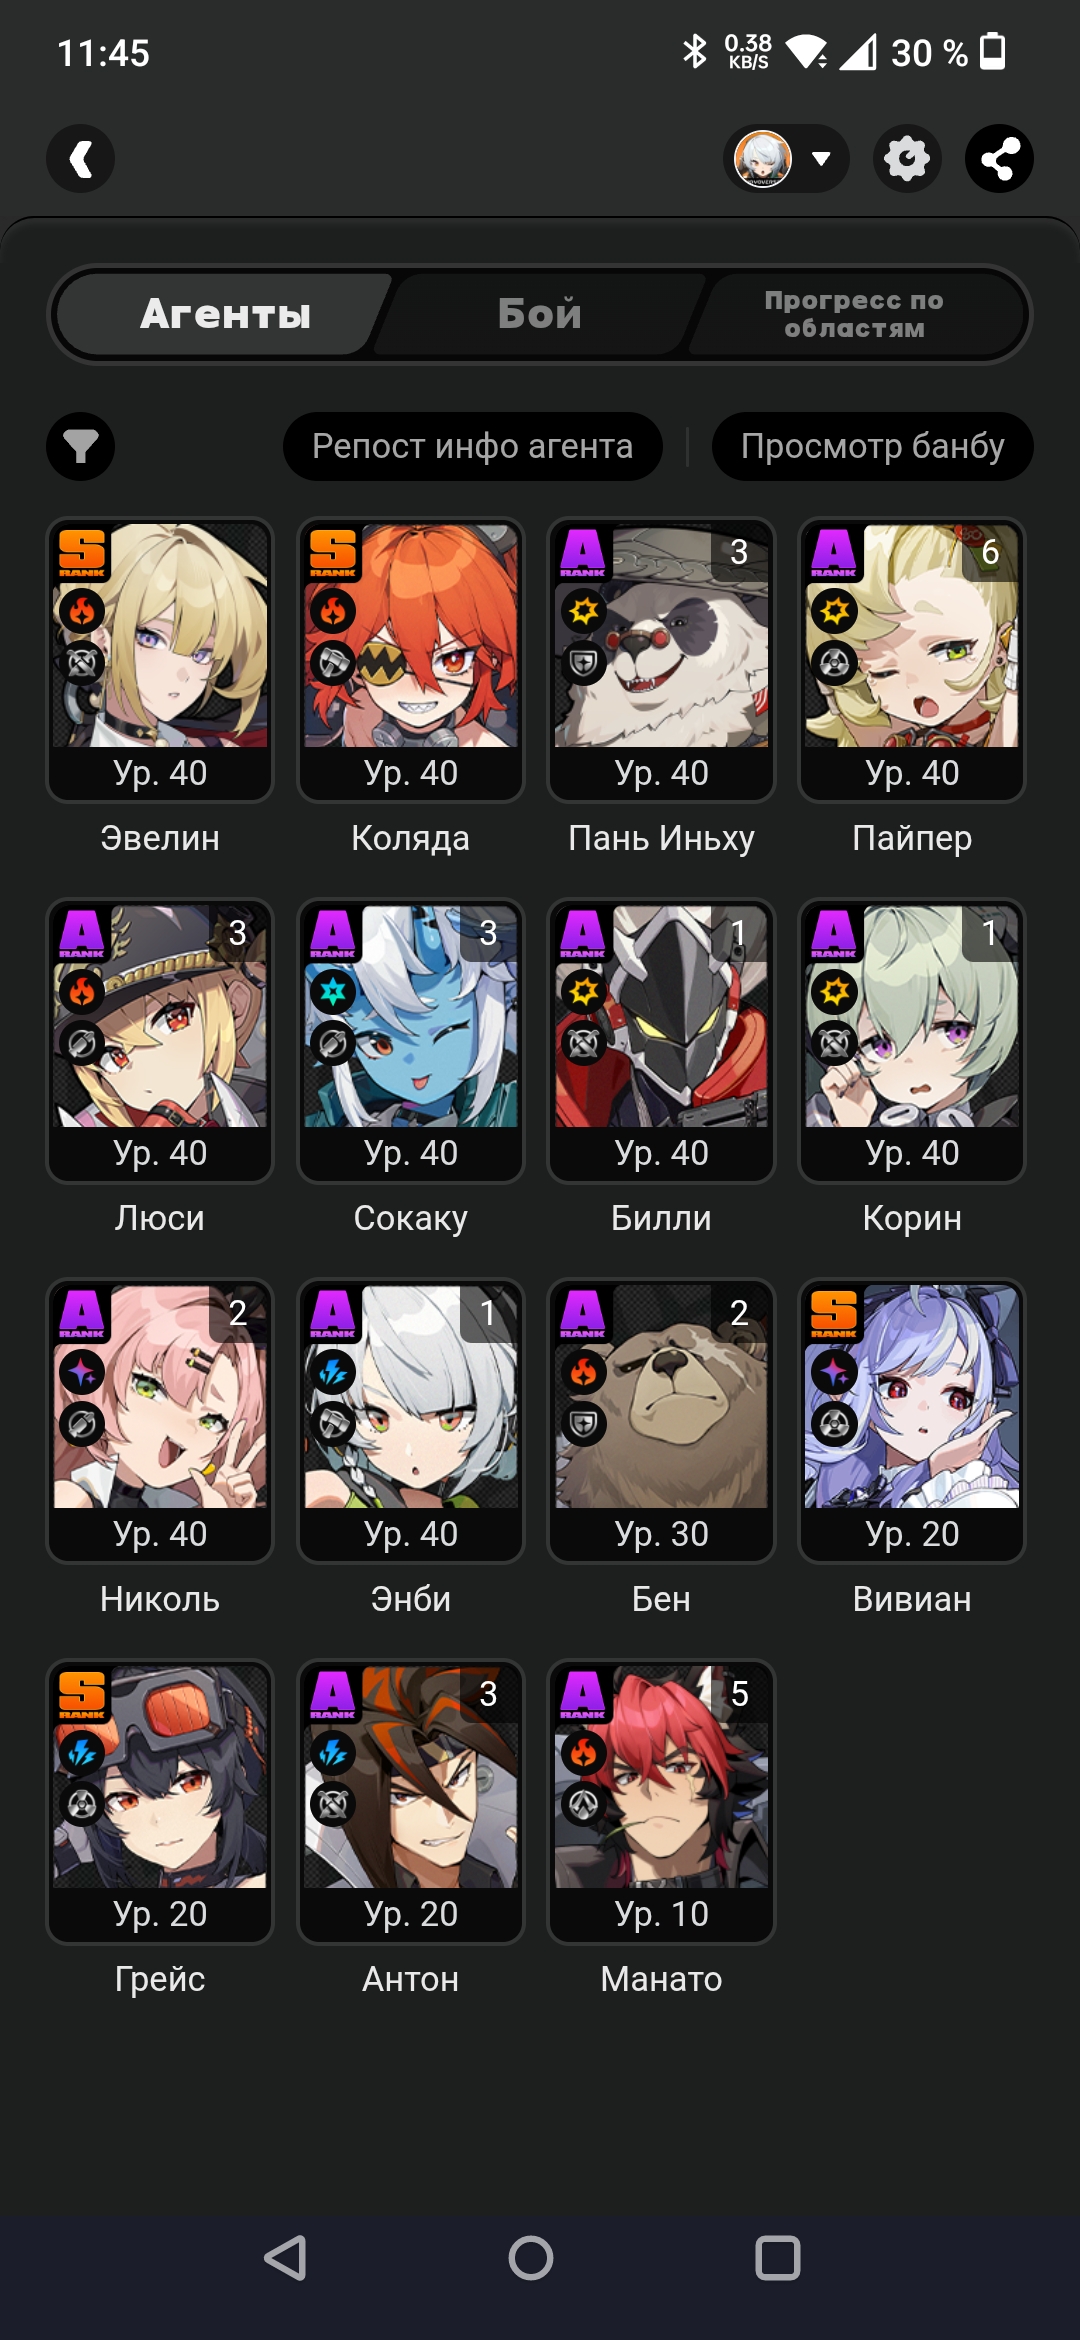Select agent card Коляда

tap(410, 660)
